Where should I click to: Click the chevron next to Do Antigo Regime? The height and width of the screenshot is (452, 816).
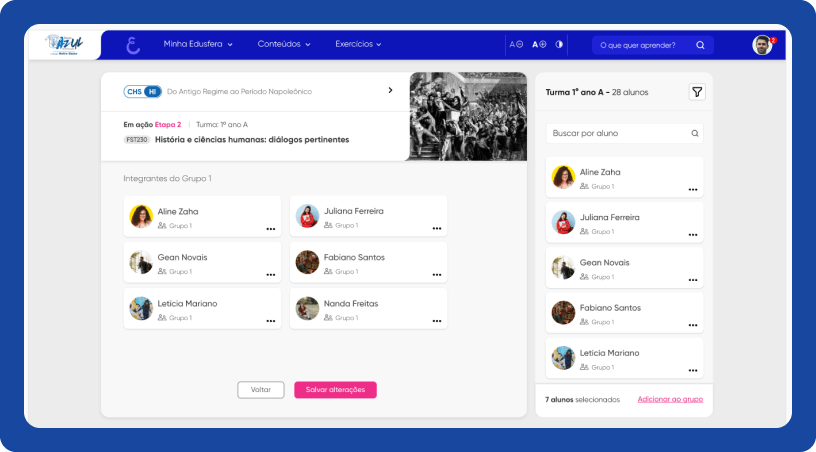390,91
